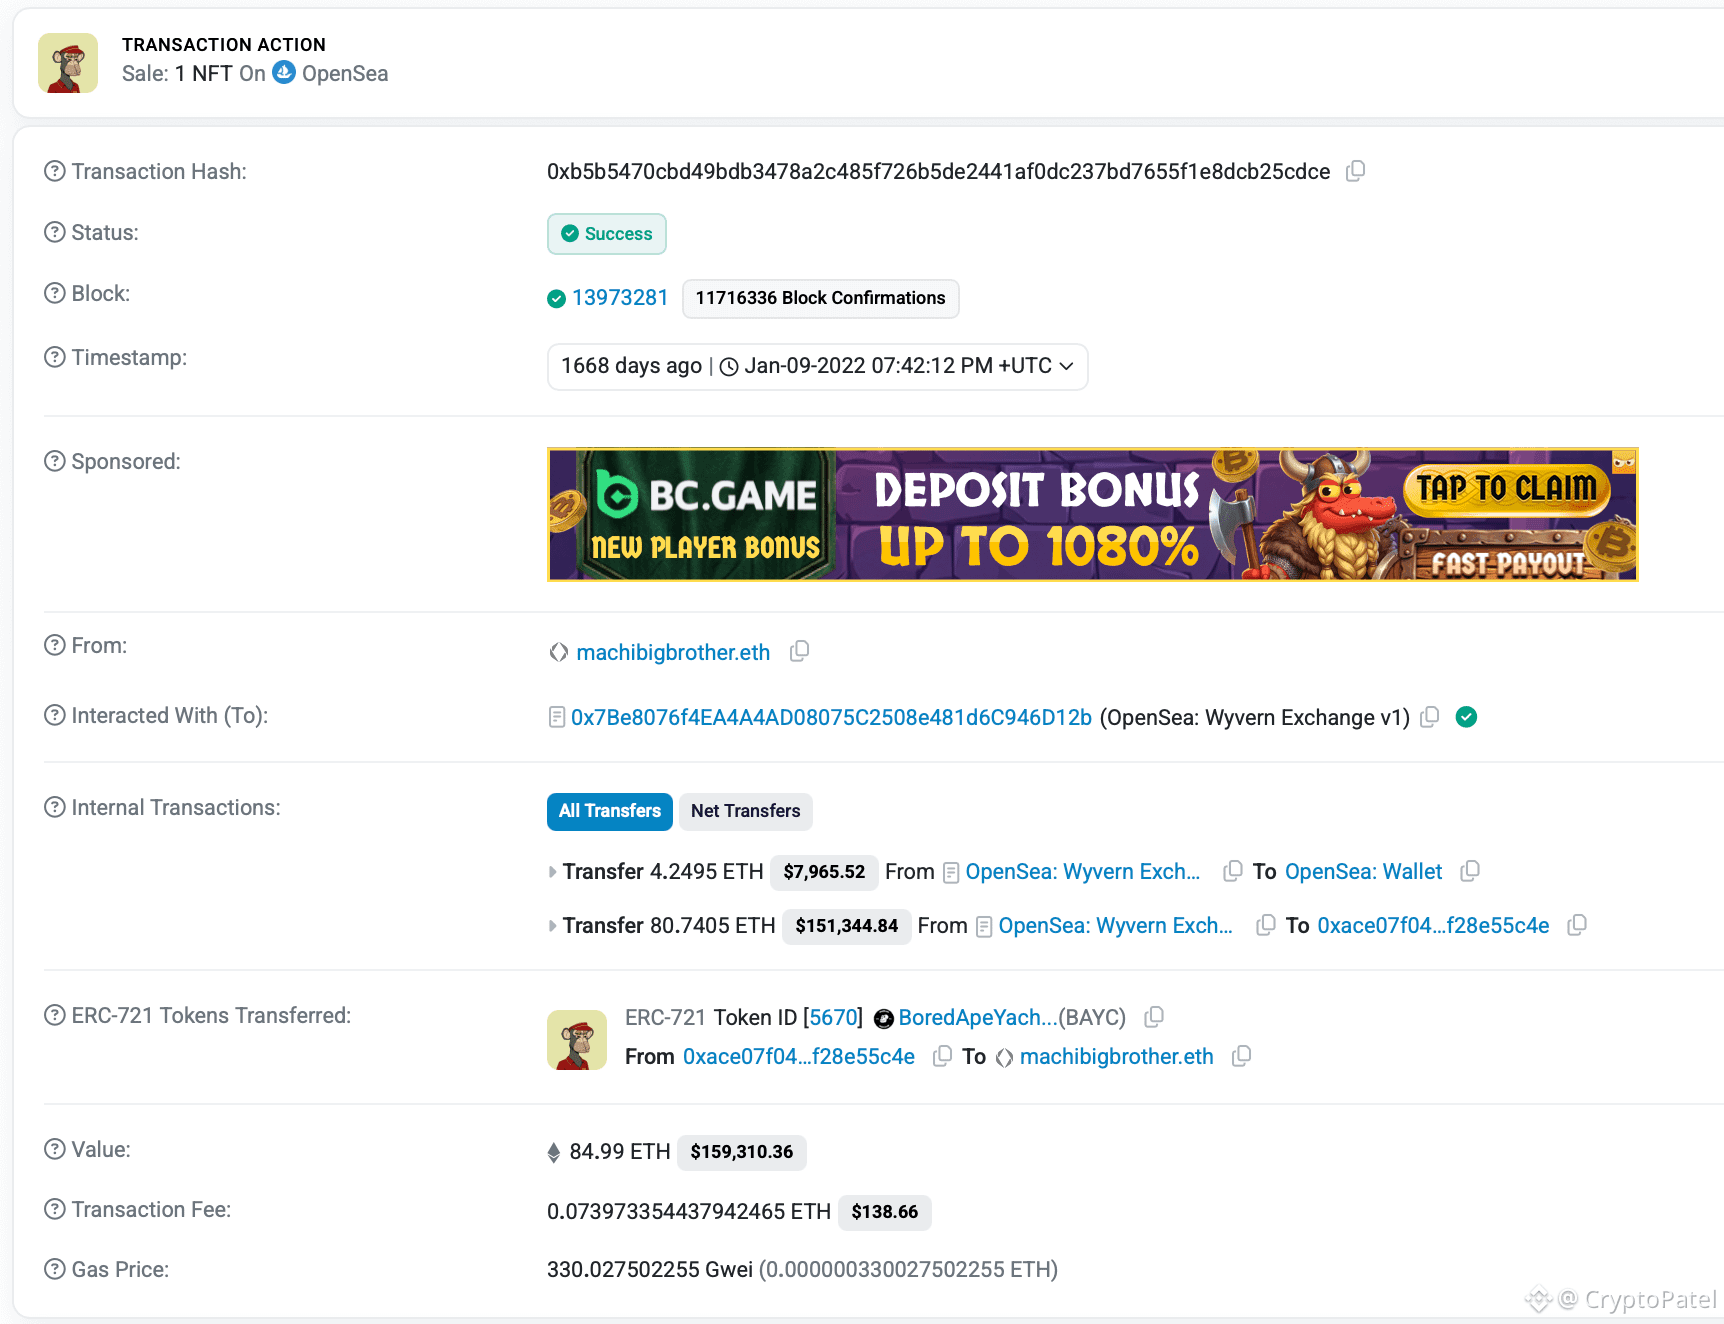The image size is (1724, 1324).
Task: Click the Interacted With (To) help icon
Action: point(55,715)
